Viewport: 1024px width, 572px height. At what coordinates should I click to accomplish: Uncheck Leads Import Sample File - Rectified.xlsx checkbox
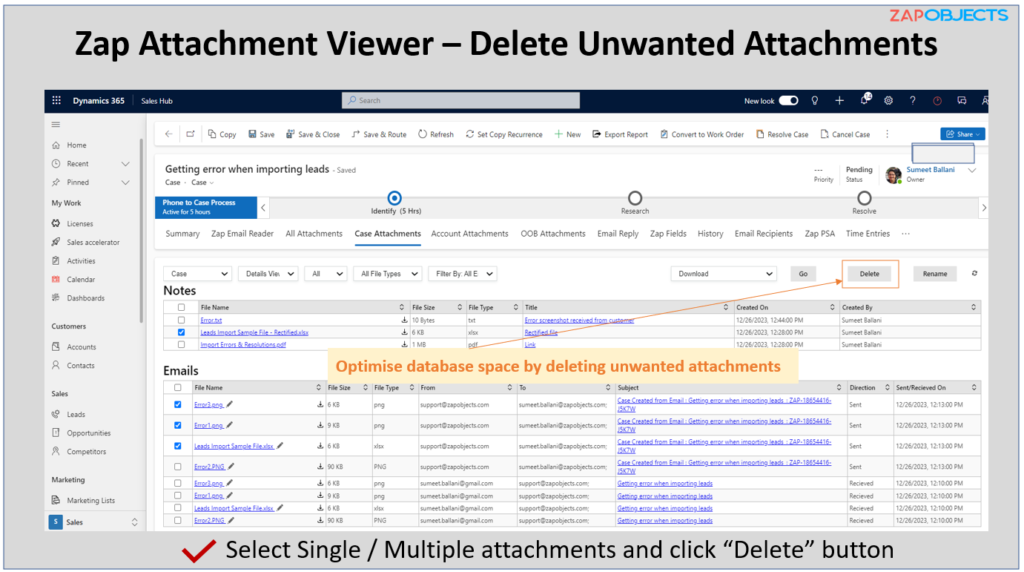pyautogui.click(x=182, y=332)
